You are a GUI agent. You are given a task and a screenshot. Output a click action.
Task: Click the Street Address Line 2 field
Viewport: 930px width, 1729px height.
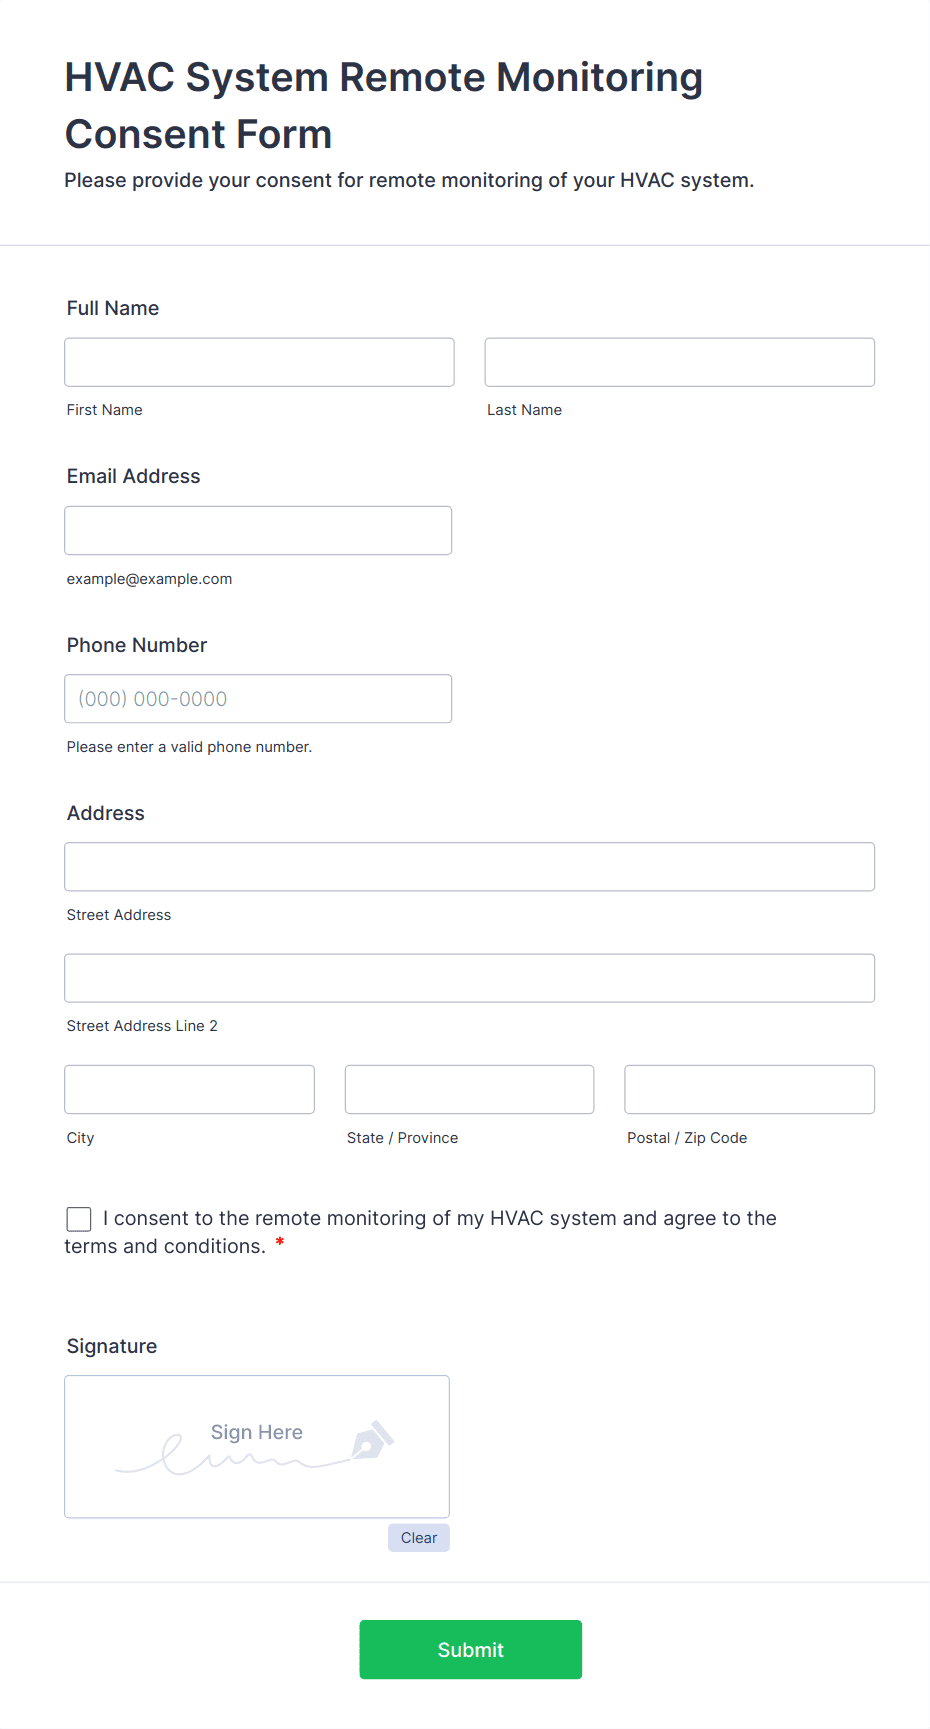coord(470,978)
